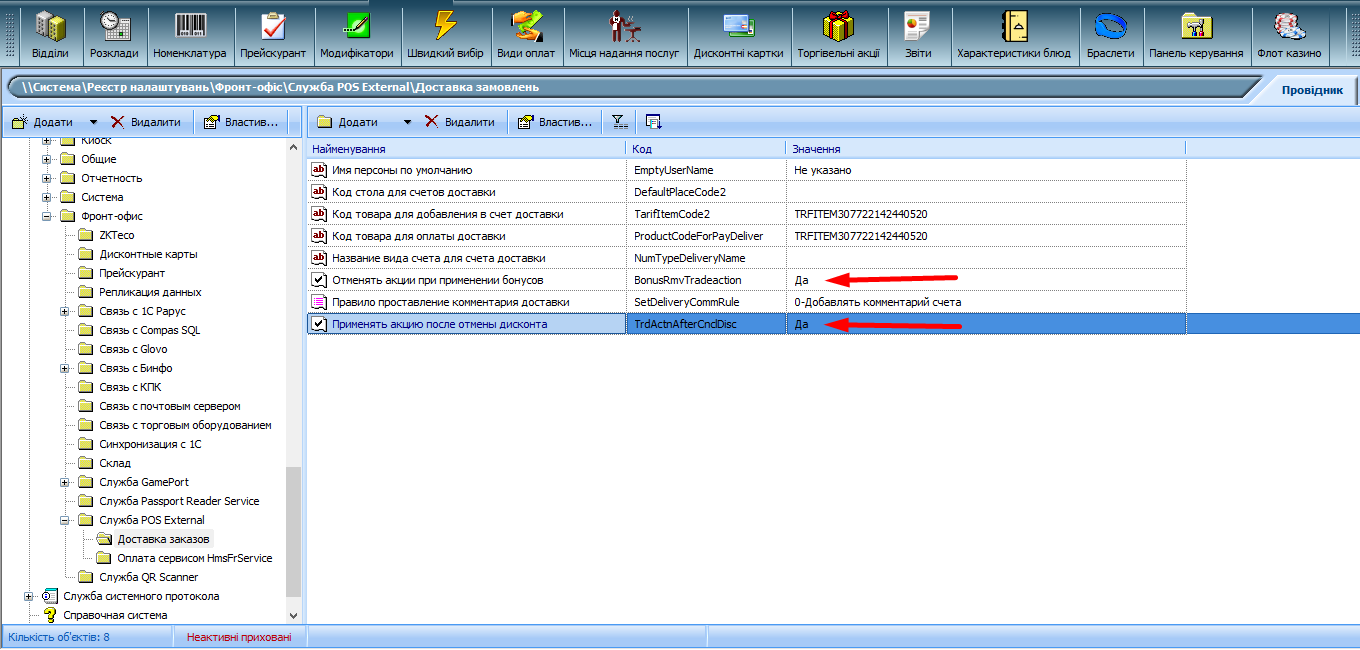
Task: Click the filter icon in right toolbar
Action: click(x=620, y=122)
